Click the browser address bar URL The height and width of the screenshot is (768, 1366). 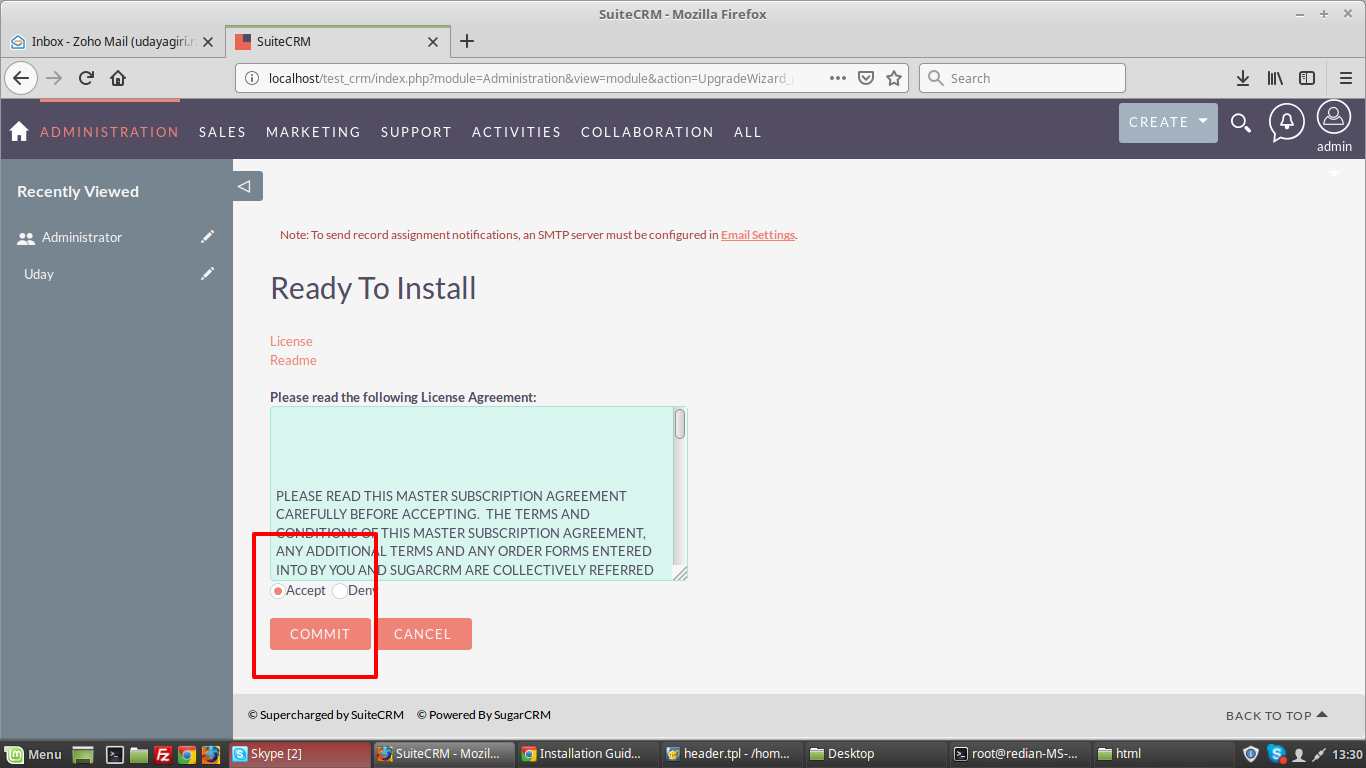point(530,78)
